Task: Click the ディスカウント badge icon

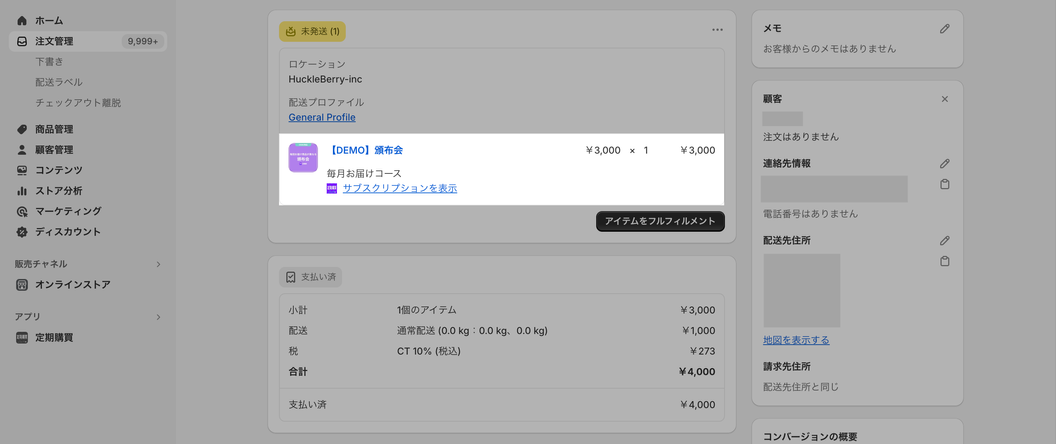Action: point(22,232)
